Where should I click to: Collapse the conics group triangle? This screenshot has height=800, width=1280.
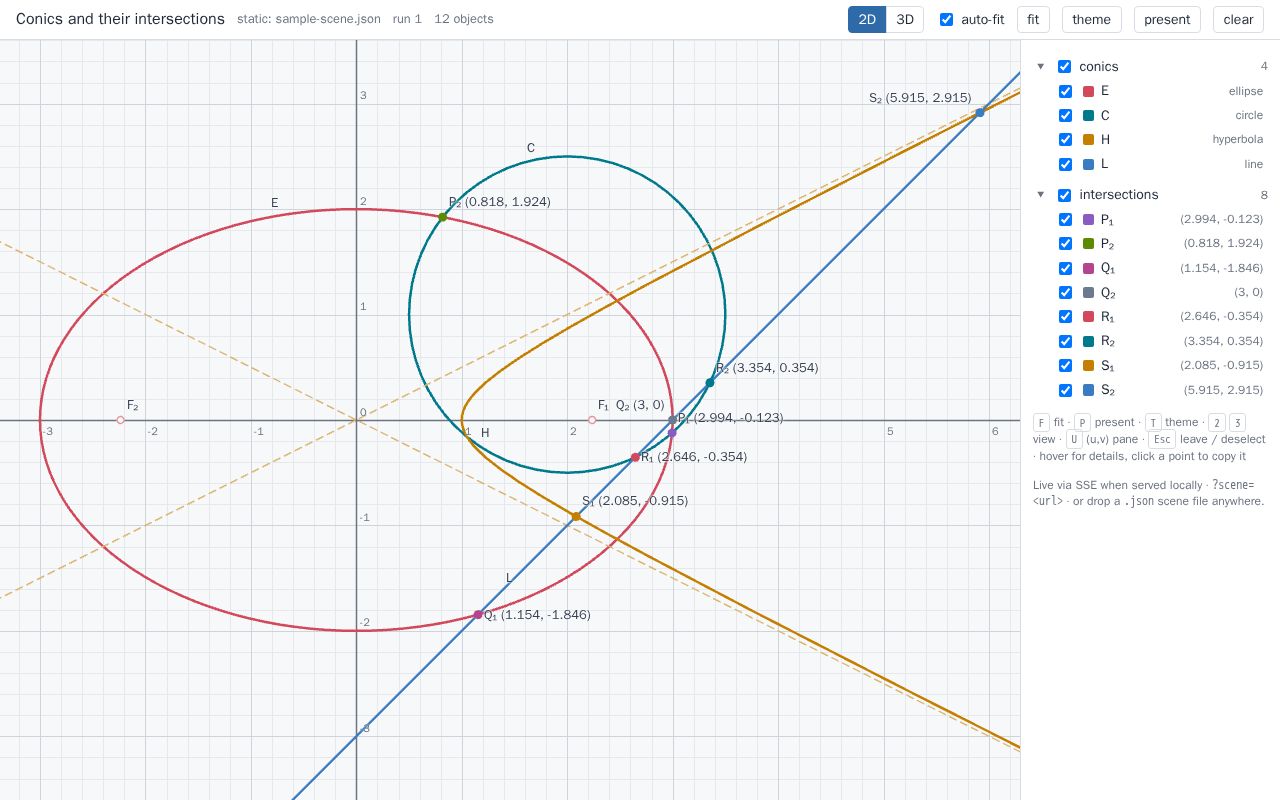1041,66
